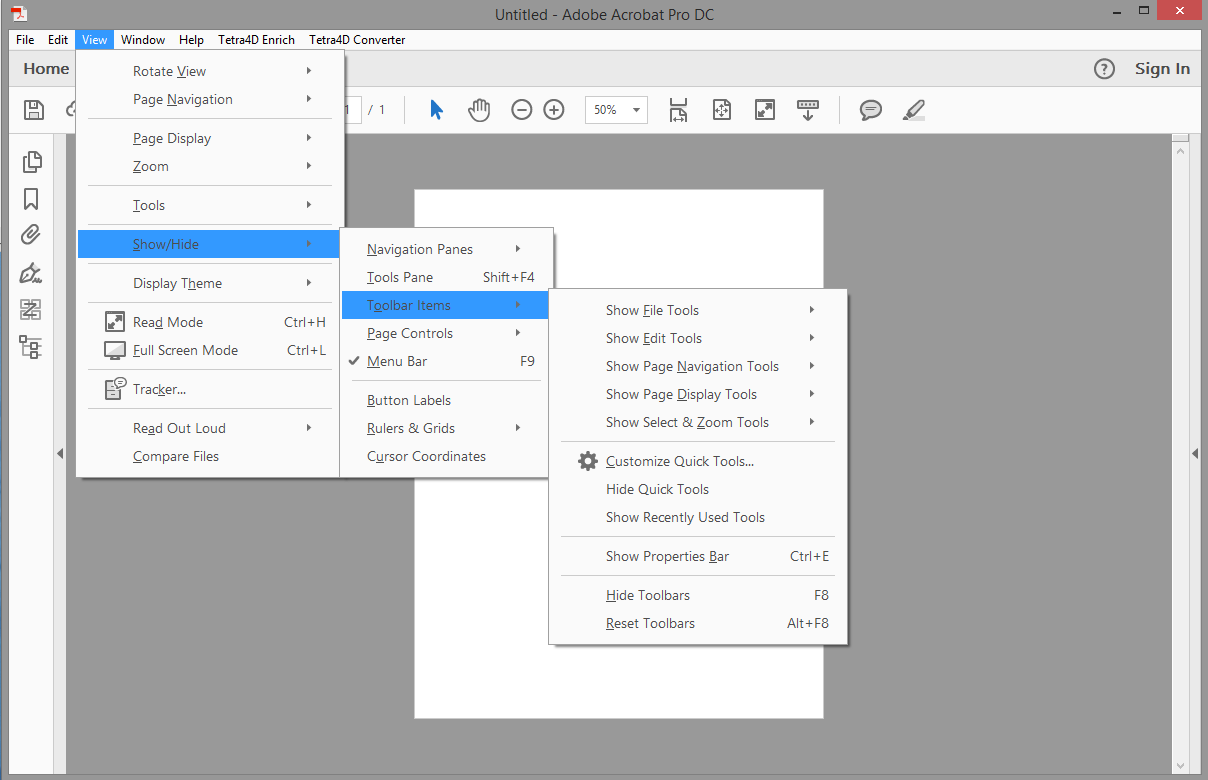The width and height of the screenshot is (1208, 780).
Task: Open the Tetra4D Enrich menu
Action: [256, 40]
